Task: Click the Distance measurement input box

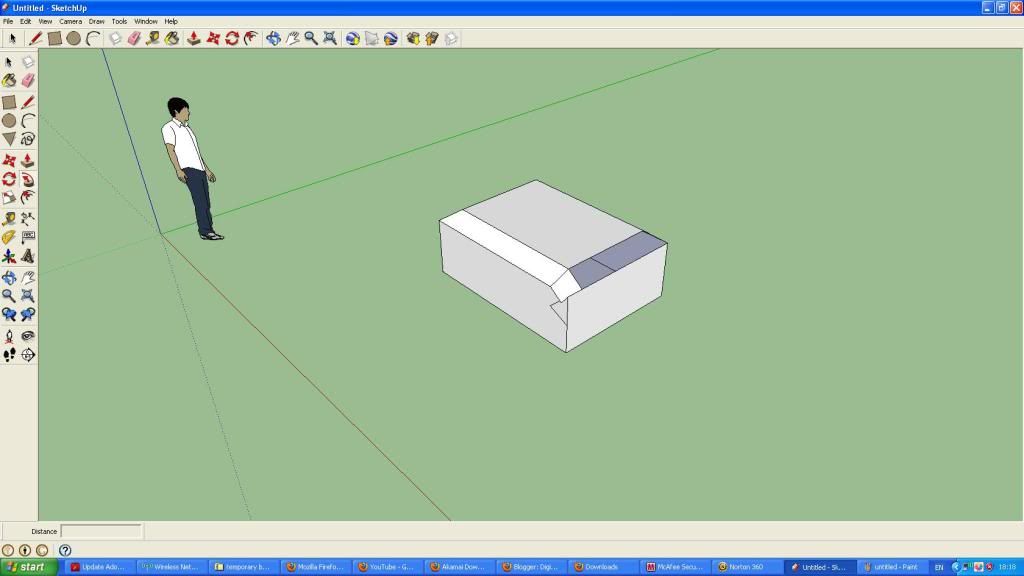Action: [x=101, y=531]
